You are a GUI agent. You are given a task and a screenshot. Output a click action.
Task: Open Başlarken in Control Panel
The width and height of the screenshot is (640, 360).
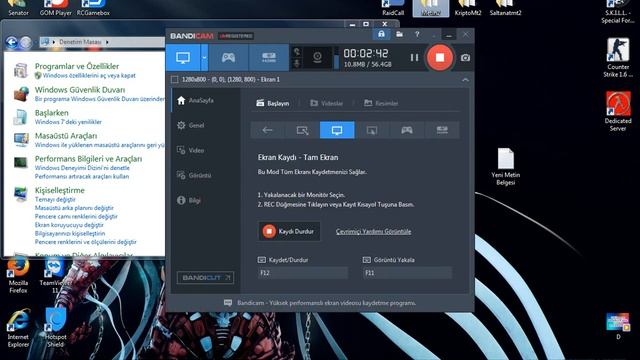[x=51, y=113]
